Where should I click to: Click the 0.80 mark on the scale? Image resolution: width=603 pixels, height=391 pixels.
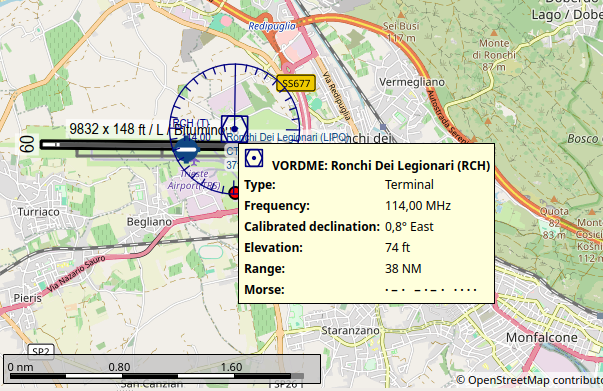pos(119,367)
